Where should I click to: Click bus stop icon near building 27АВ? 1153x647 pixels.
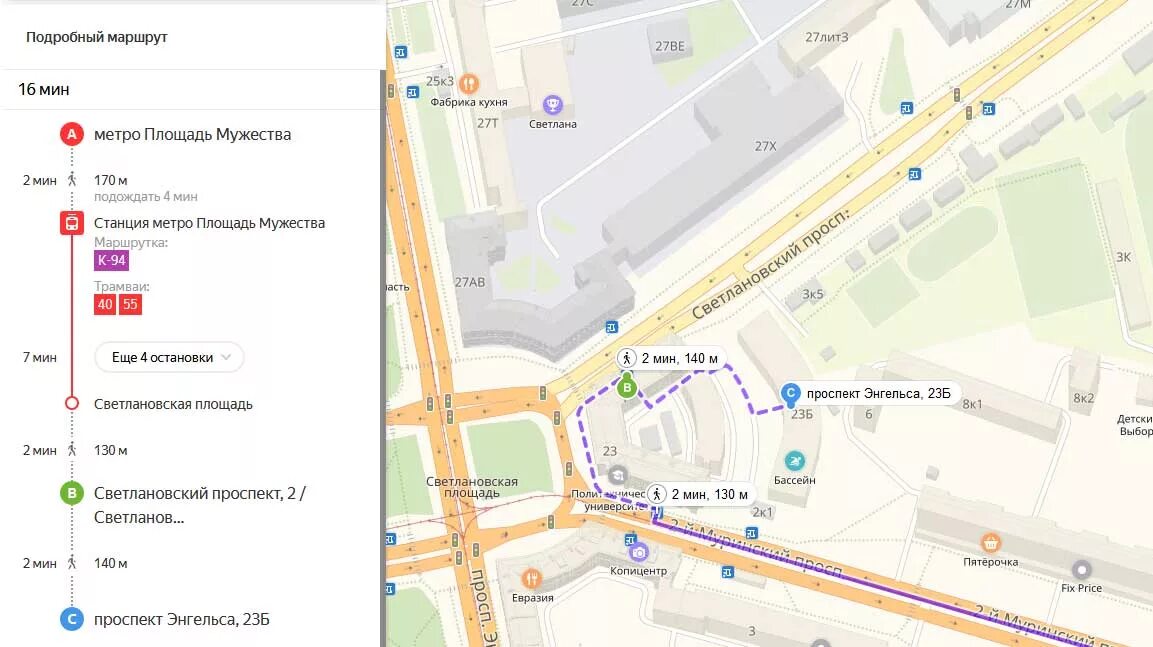tap(612, 327)
